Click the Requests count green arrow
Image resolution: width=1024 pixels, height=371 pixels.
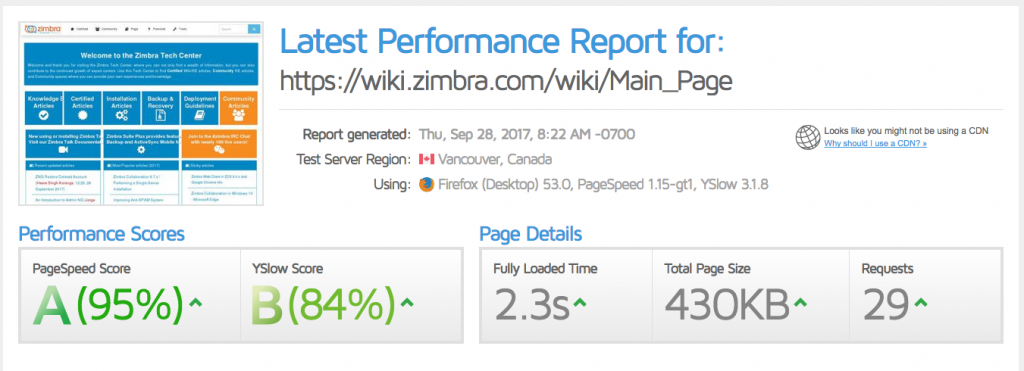pos(921,302)
